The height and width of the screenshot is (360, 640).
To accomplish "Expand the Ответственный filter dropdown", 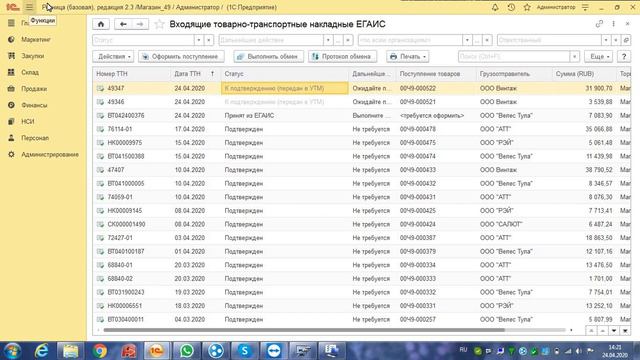I will click(x=606, y=40).
